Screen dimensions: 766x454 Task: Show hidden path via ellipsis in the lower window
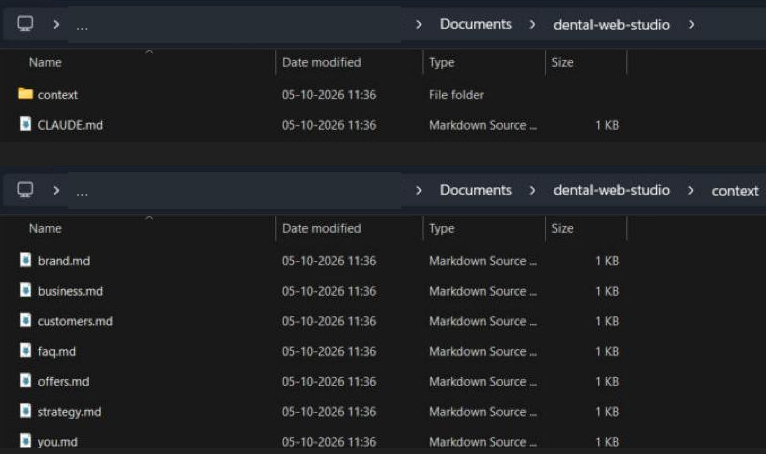click(x=82, y=193)
